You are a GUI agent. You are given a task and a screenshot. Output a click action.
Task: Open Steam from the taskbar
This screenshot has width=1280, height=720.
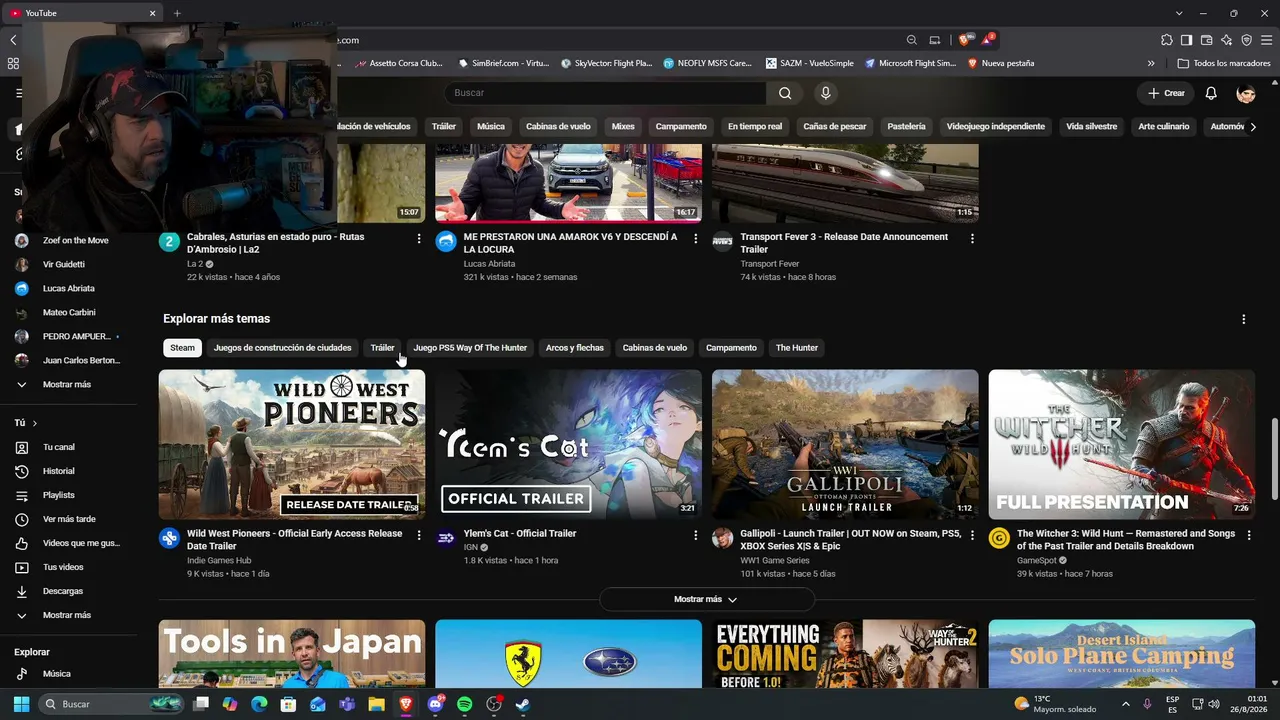pyautogui.click(x=523, y=704)
